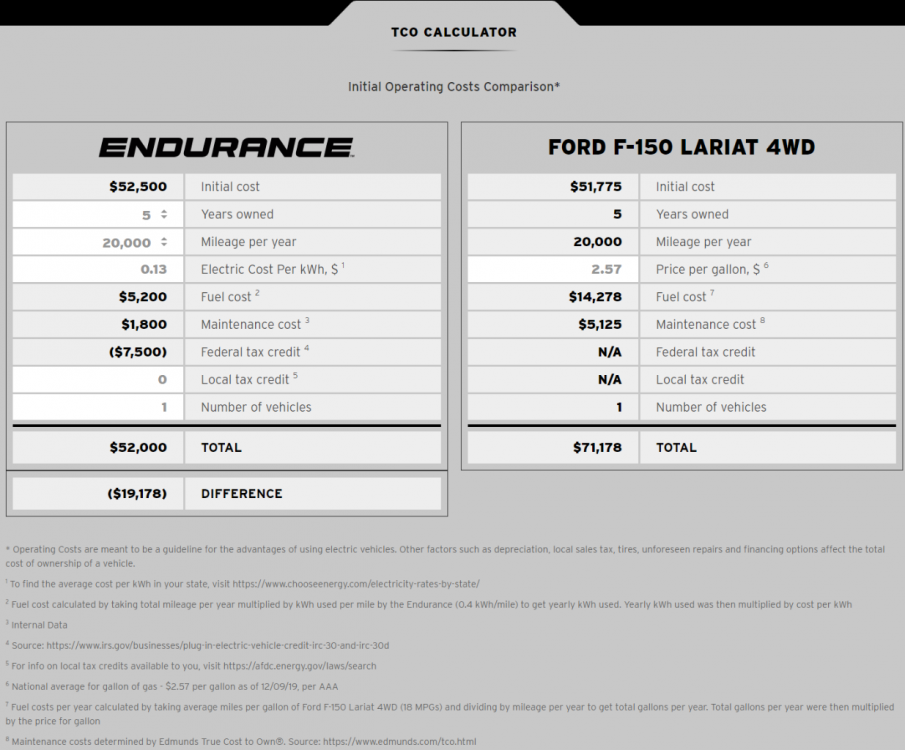
Task: Click the Mileage per year stepper arrows
Action: pyautogui.click(x=164, y=242)
